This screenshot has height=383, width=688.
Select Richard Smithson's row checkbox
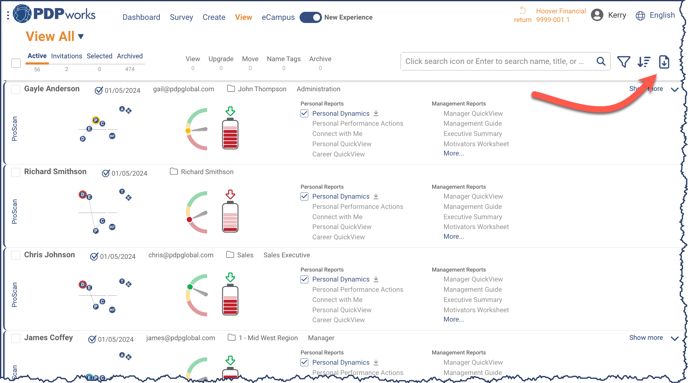[15, 172]
